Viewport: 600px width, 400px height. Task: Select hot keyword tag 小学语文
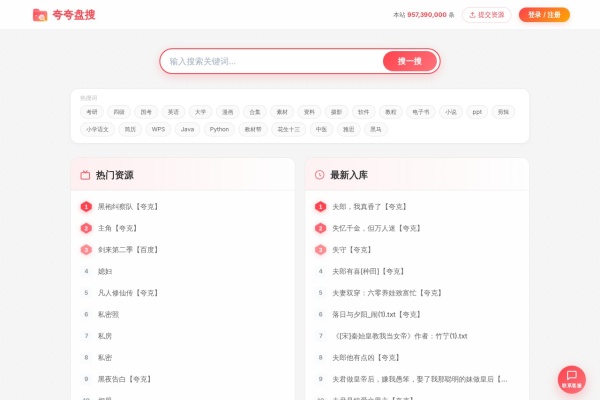click(x=97, y=129)
